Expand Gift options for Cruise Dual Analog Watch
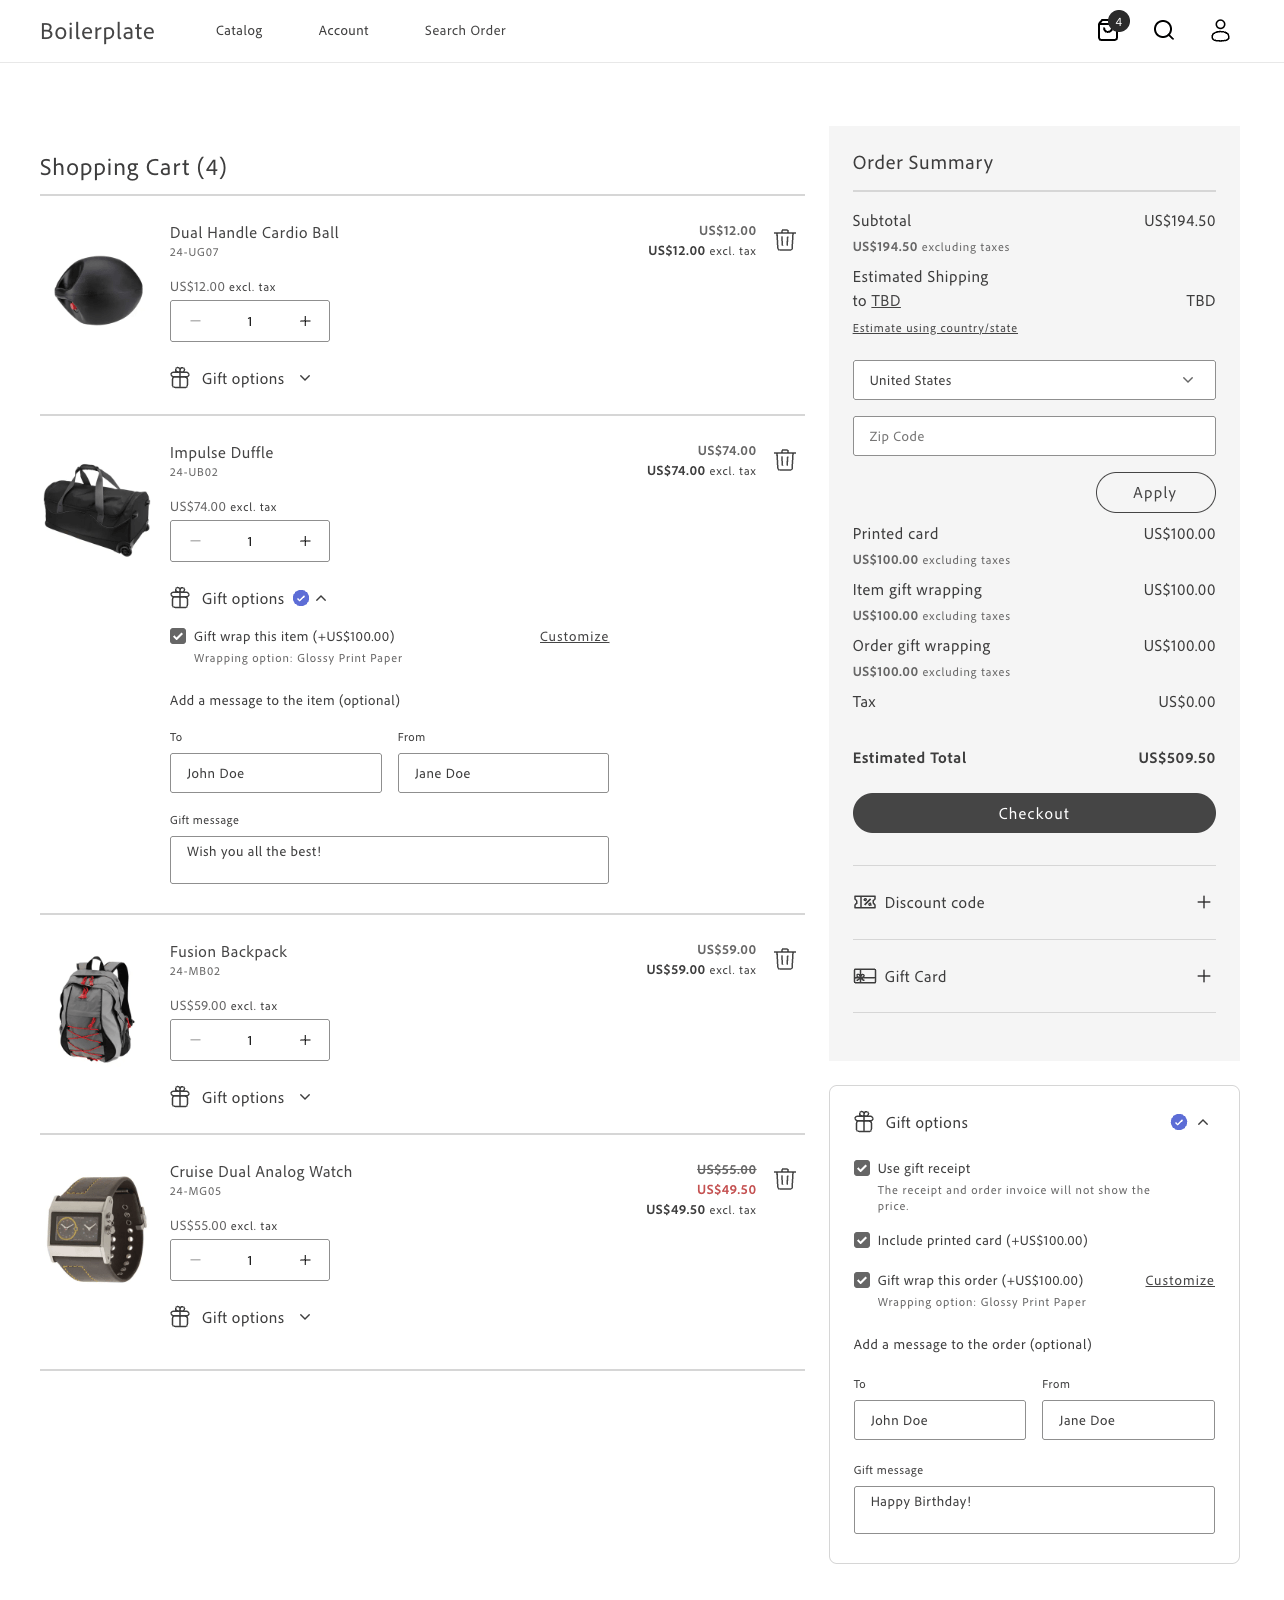This screenshot has height=1600, width=1284. 304,1317
